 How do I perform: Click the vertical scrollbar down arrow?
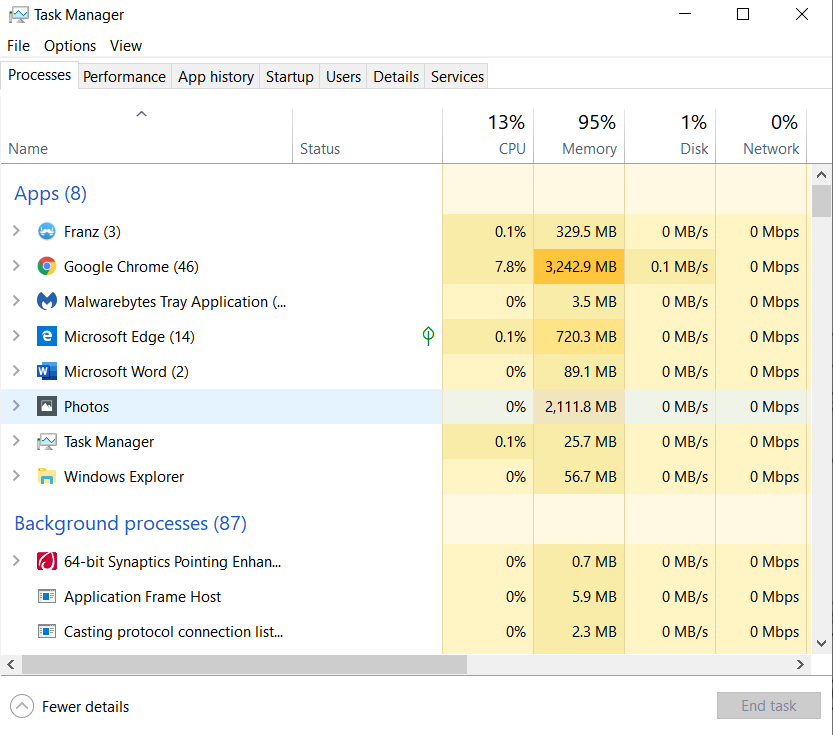tap(821, 643)
